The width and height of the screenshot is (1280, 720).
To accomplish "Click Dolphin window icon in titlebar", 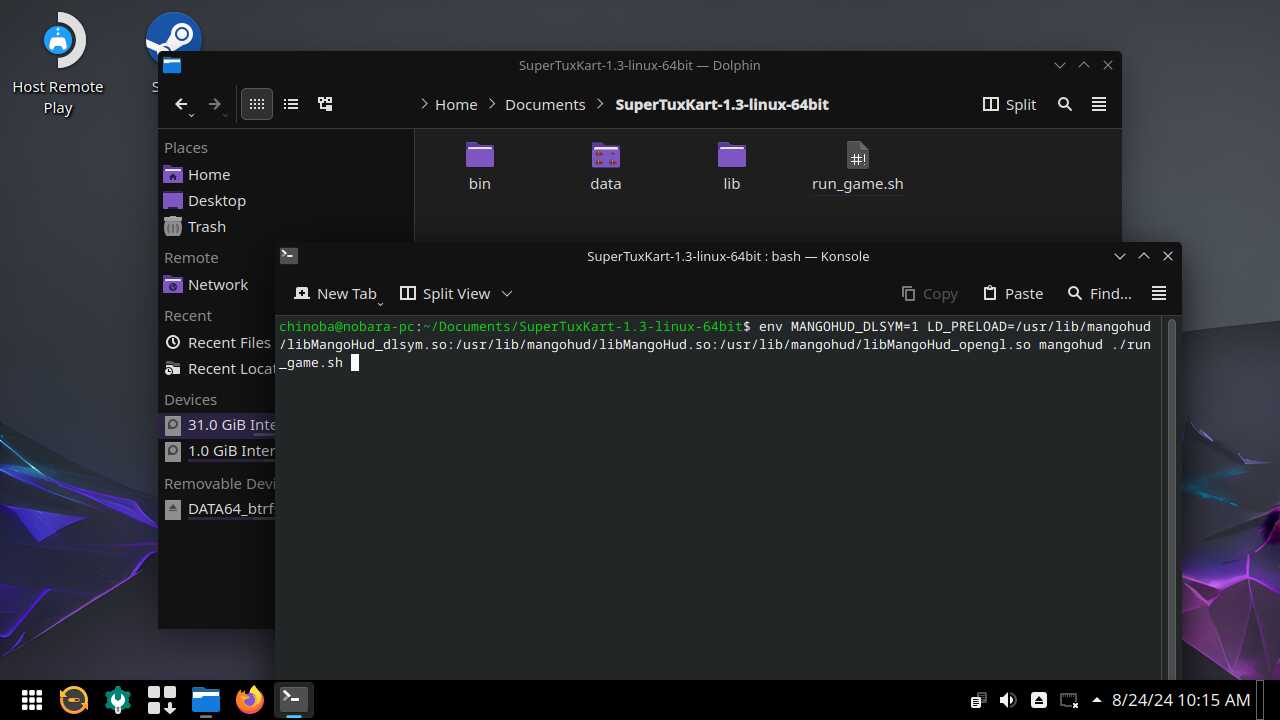I will click(172, 65).
